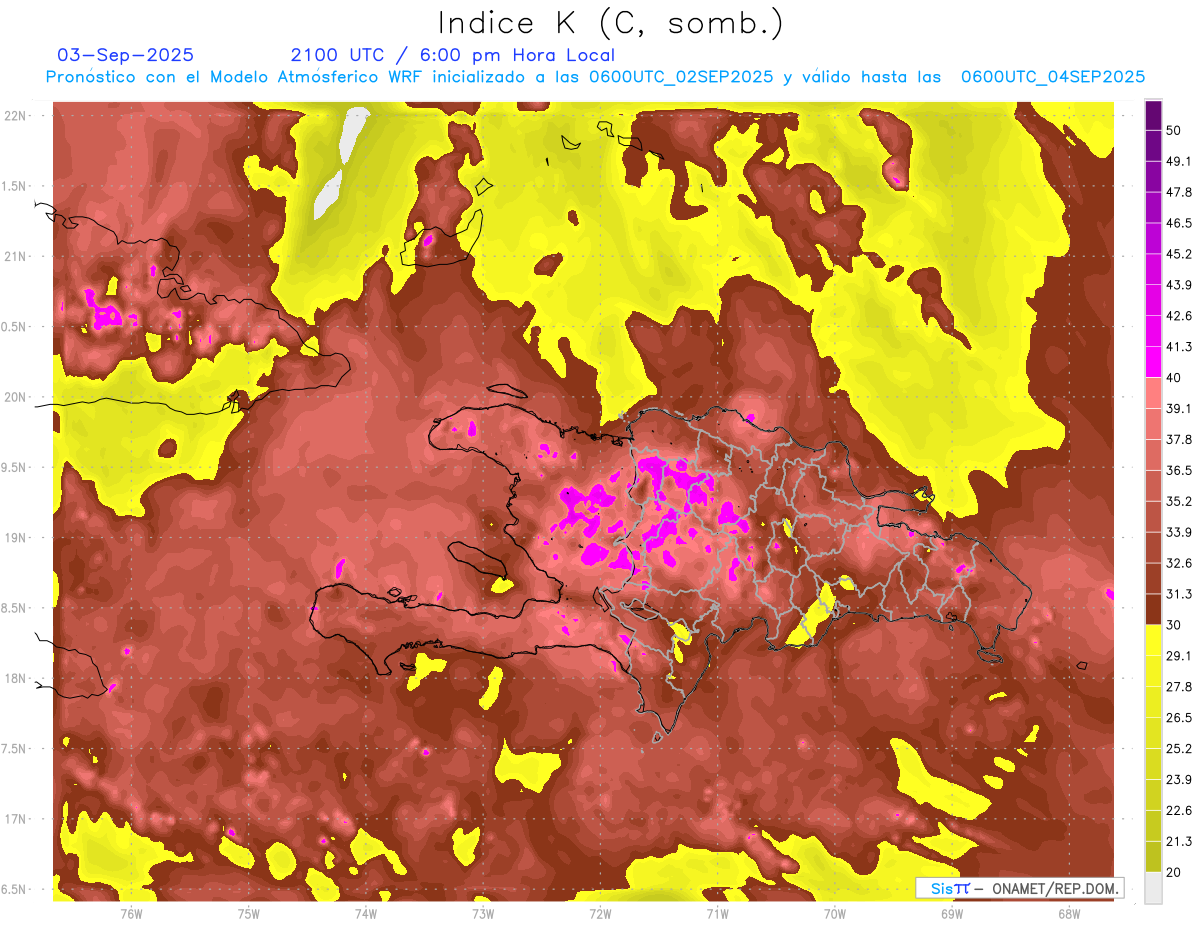This screenshot has width=1200, height=927.
Task: Click the title "Indice K (C, somb.)"
Action: coord(610,23)
